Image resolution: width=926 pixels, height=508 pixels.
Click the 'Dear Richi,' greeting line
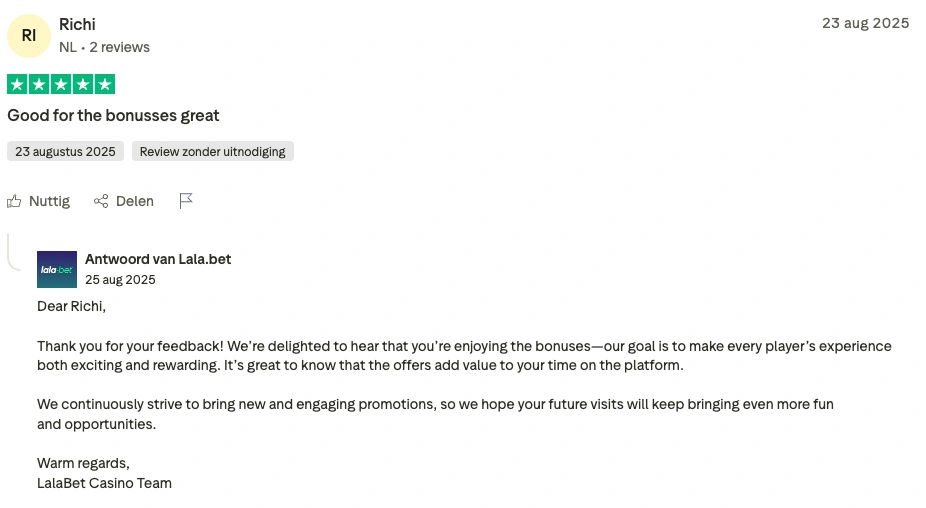click(71, 306)
